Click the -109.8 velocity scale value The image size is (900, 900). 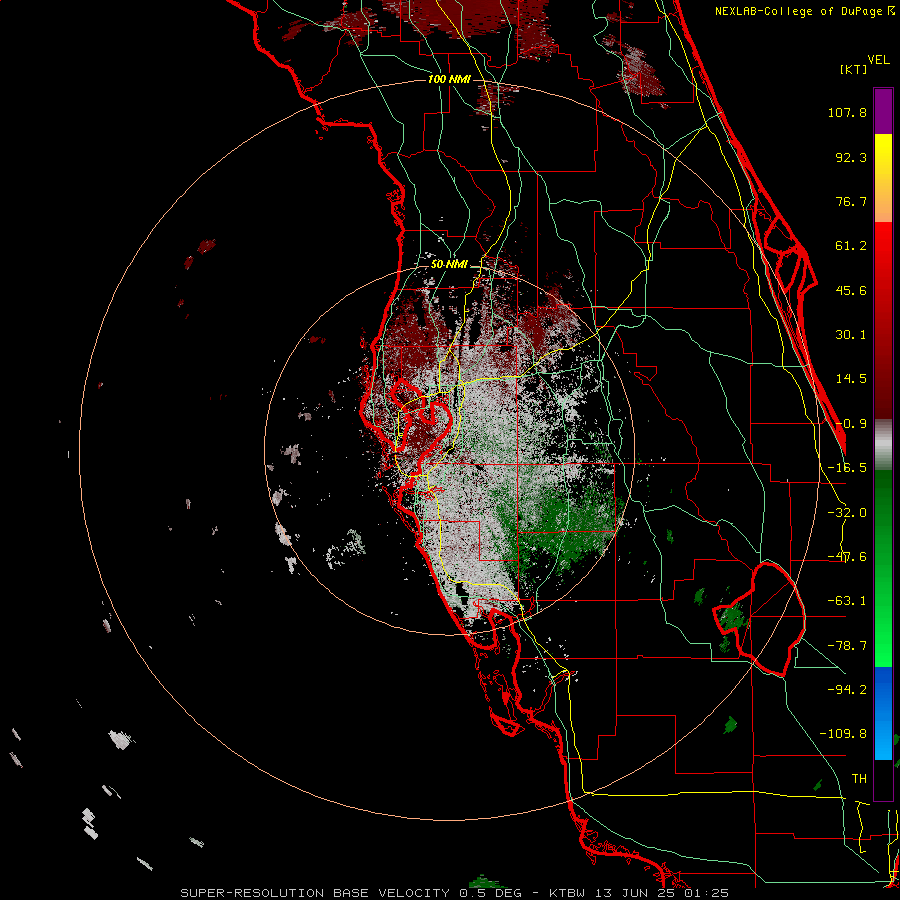[x=844, y=734]
